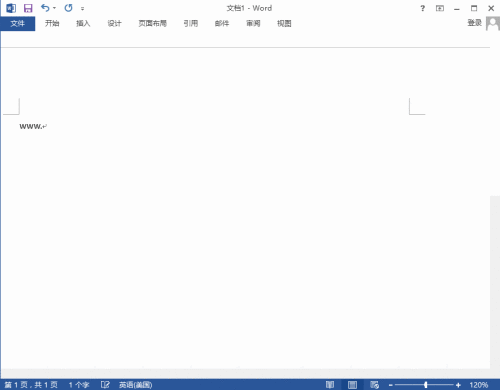500x390 pixels.
Task: Switch to the 视图 (View) tab
Action: tap(284, 23)
